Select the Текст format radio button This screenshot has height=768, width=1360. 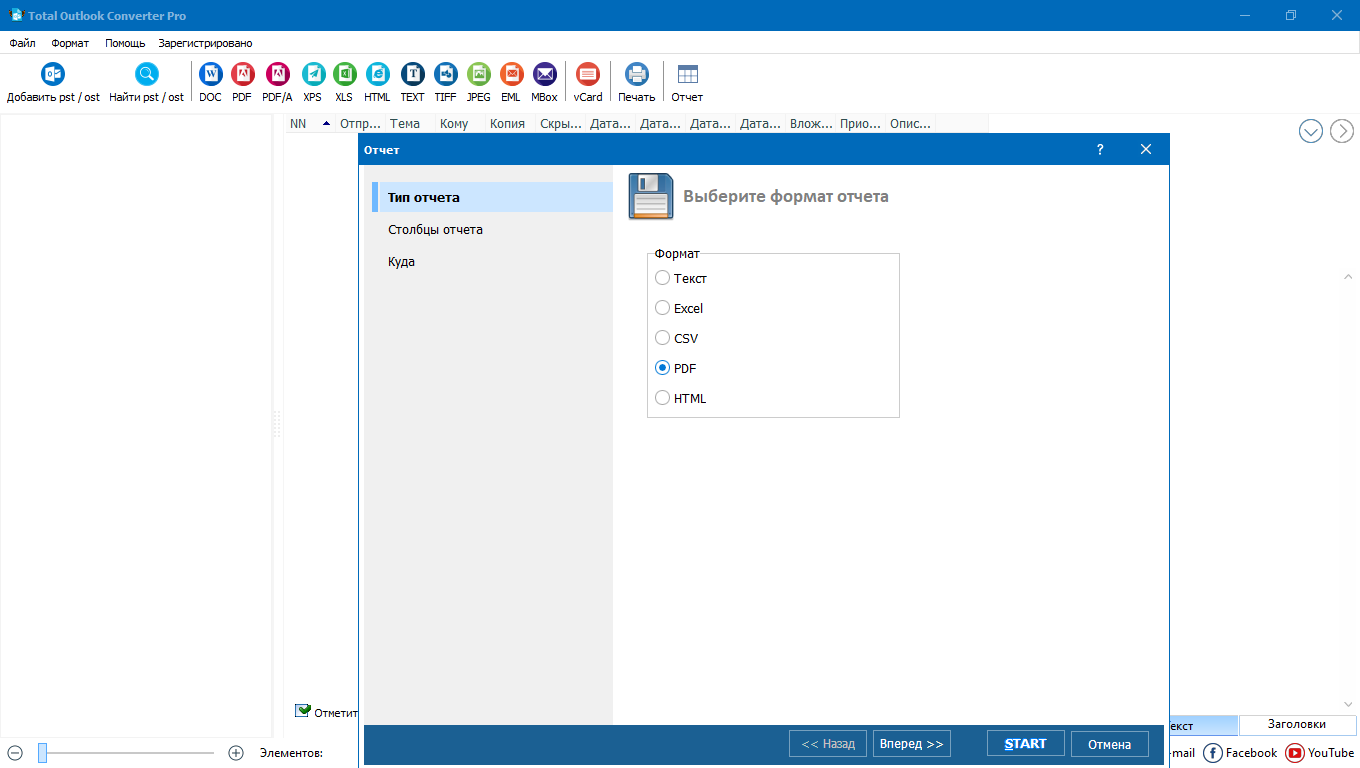[663, 278]
